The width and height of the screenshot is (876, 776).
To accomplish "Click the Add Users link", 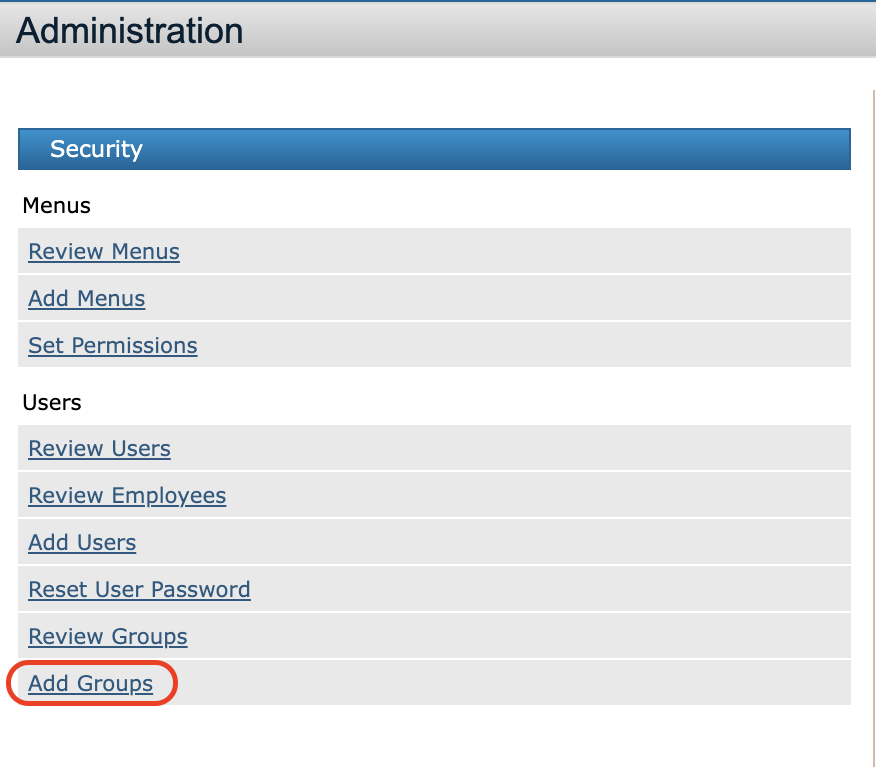I will click(x=82, y=542).
